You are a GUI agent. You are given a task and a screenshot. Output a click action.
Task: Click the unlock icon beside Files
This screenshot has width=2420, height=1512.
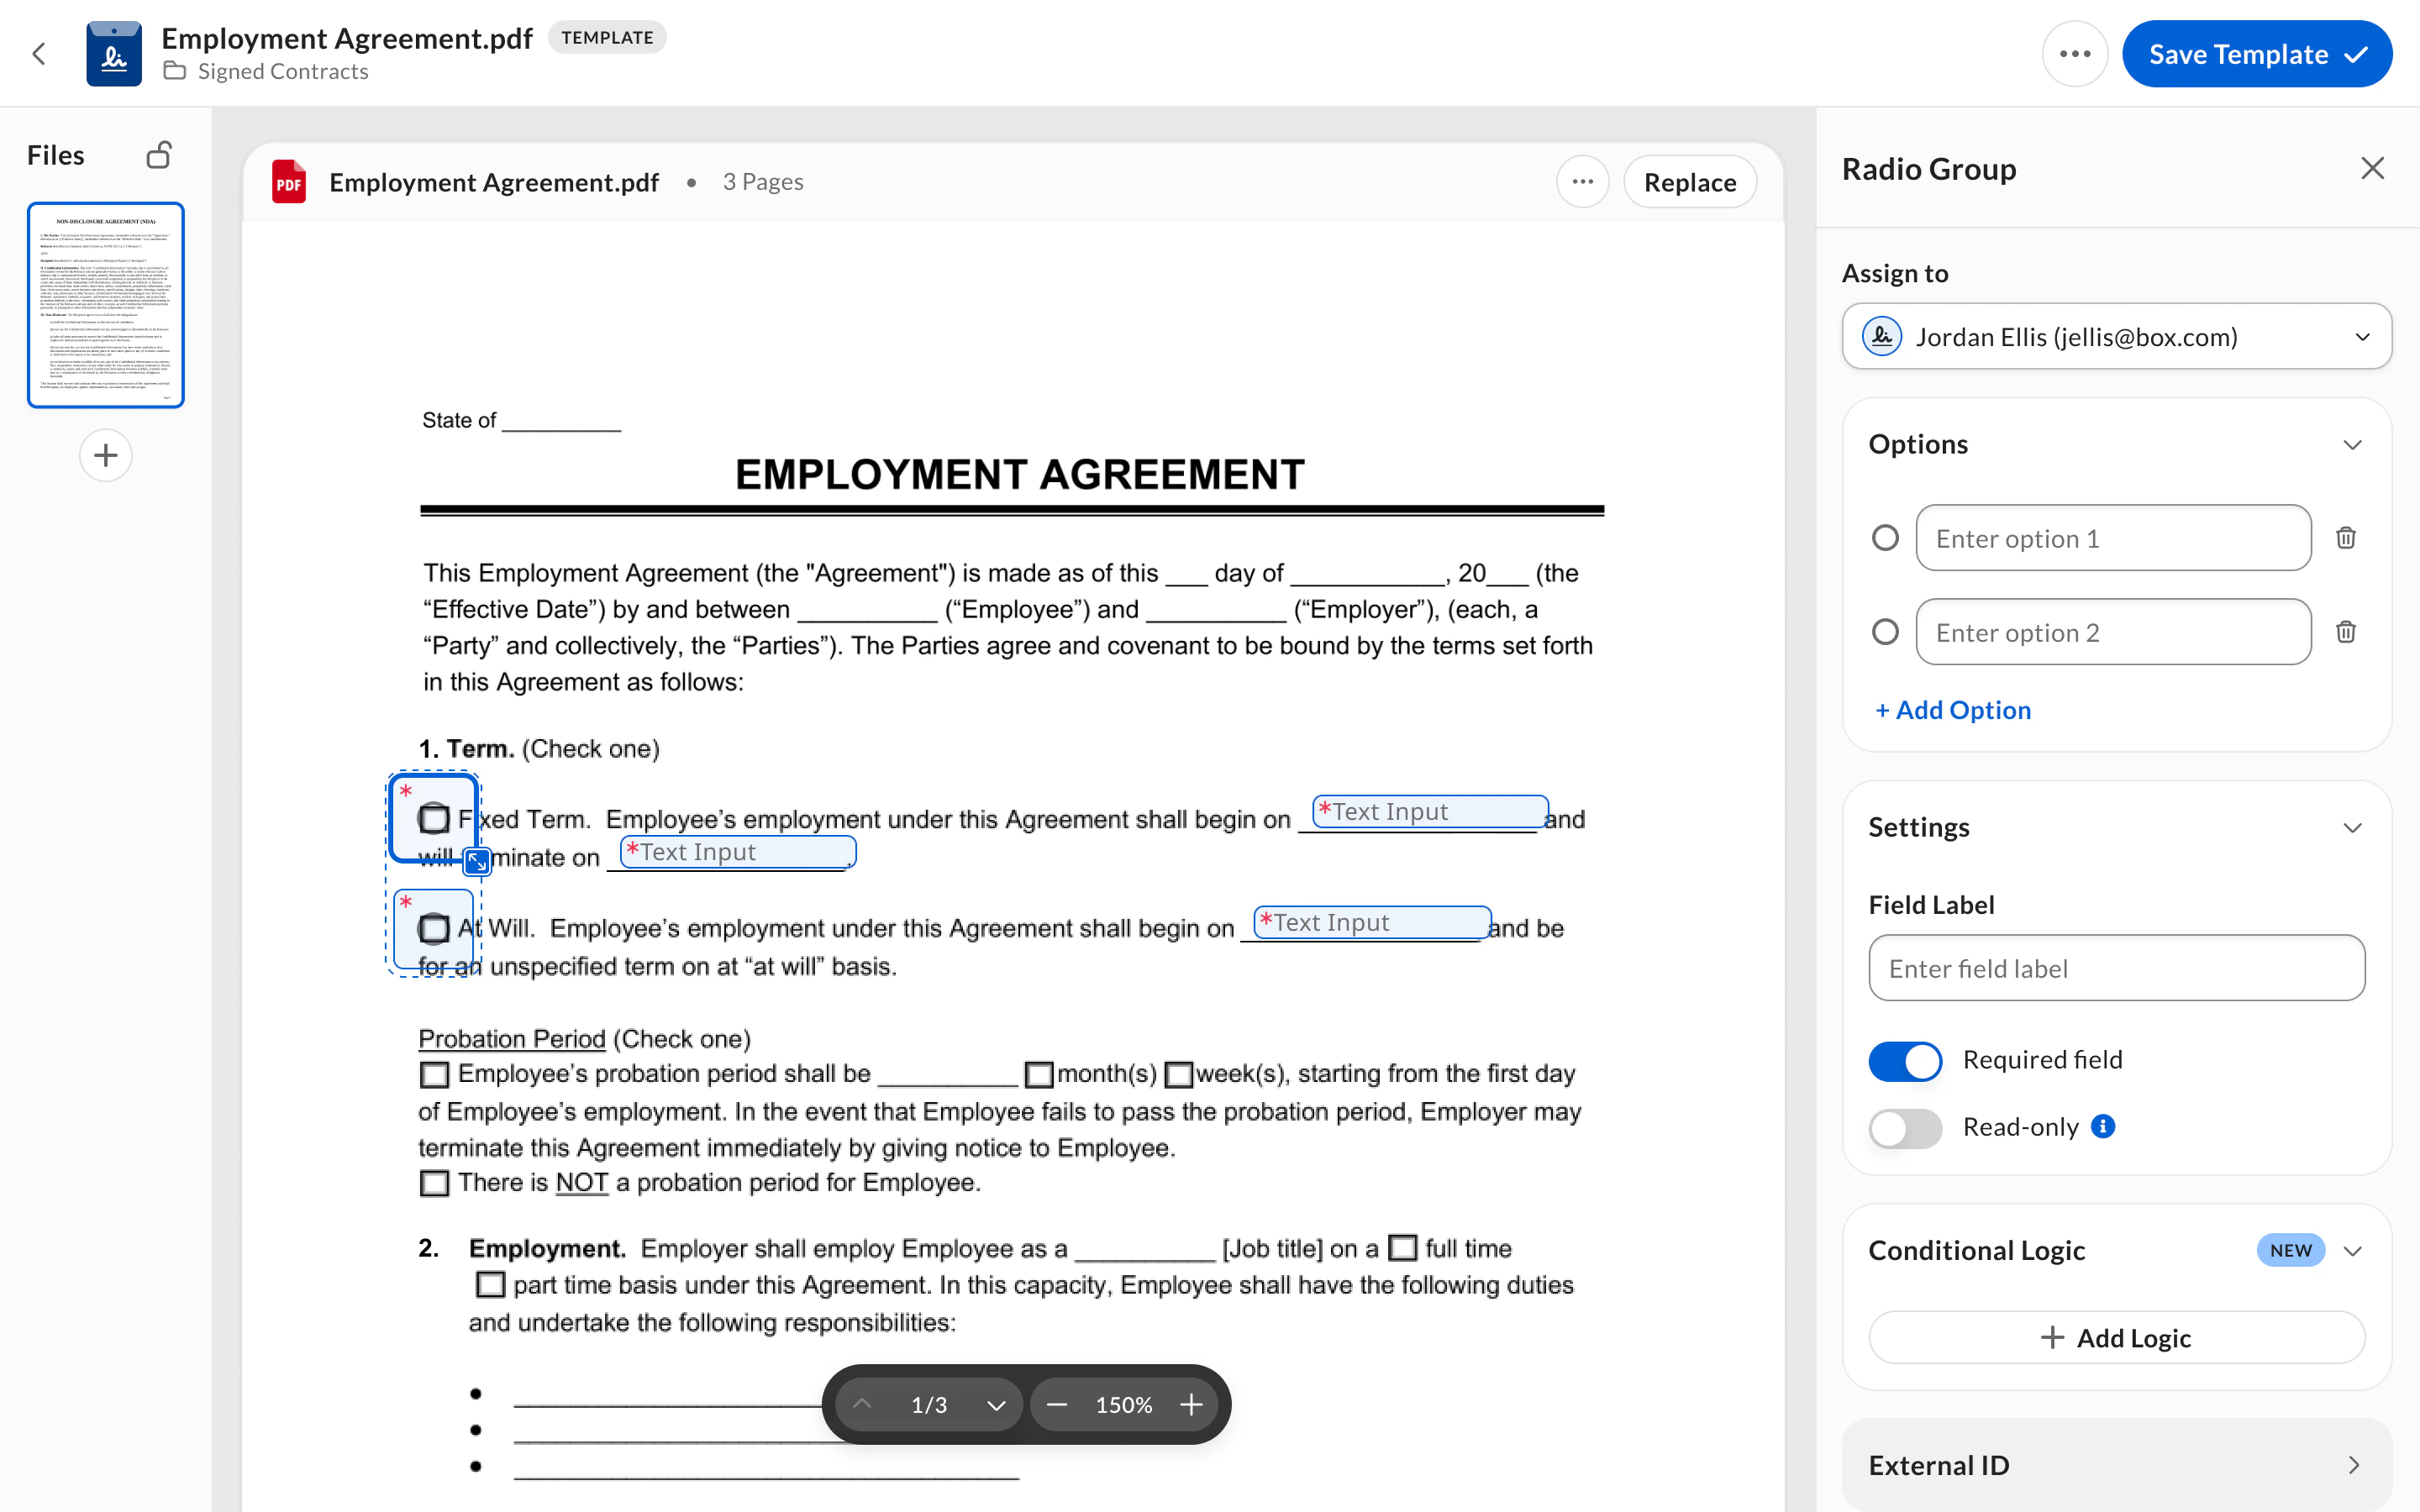[159, 155]
